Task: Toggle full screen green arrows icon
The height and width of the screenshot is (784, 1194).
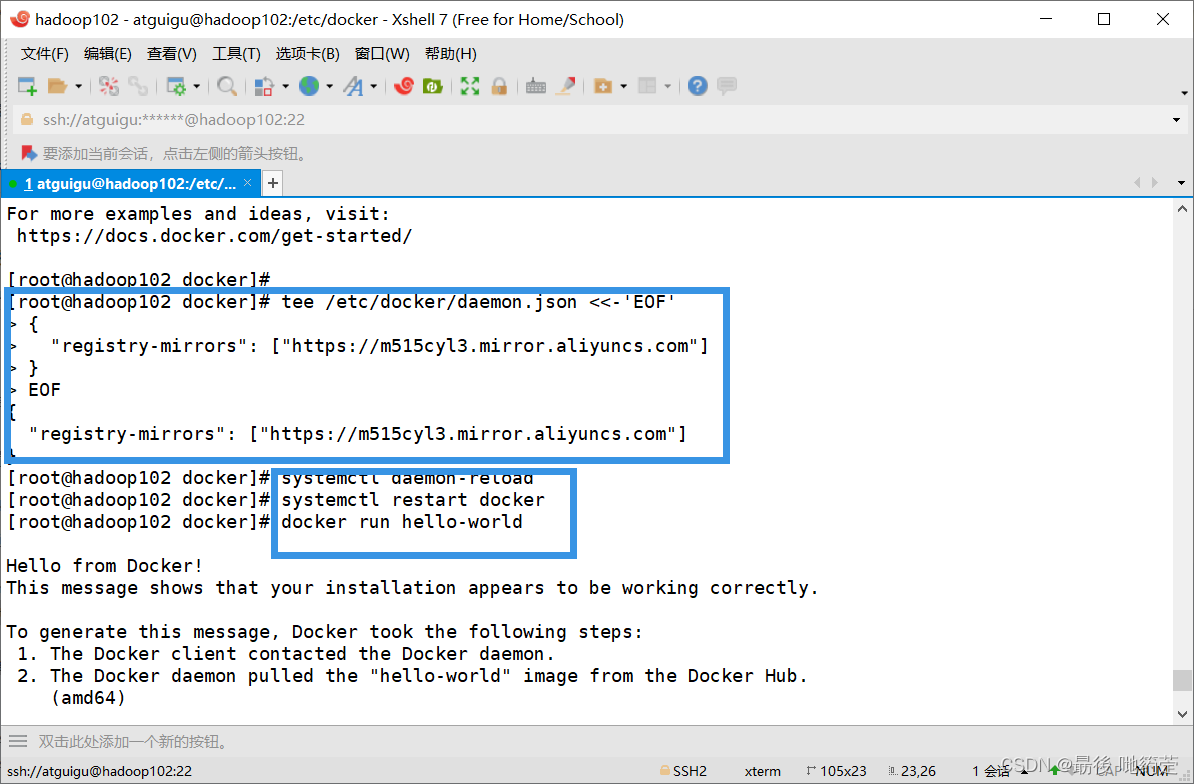Action: 470,86
